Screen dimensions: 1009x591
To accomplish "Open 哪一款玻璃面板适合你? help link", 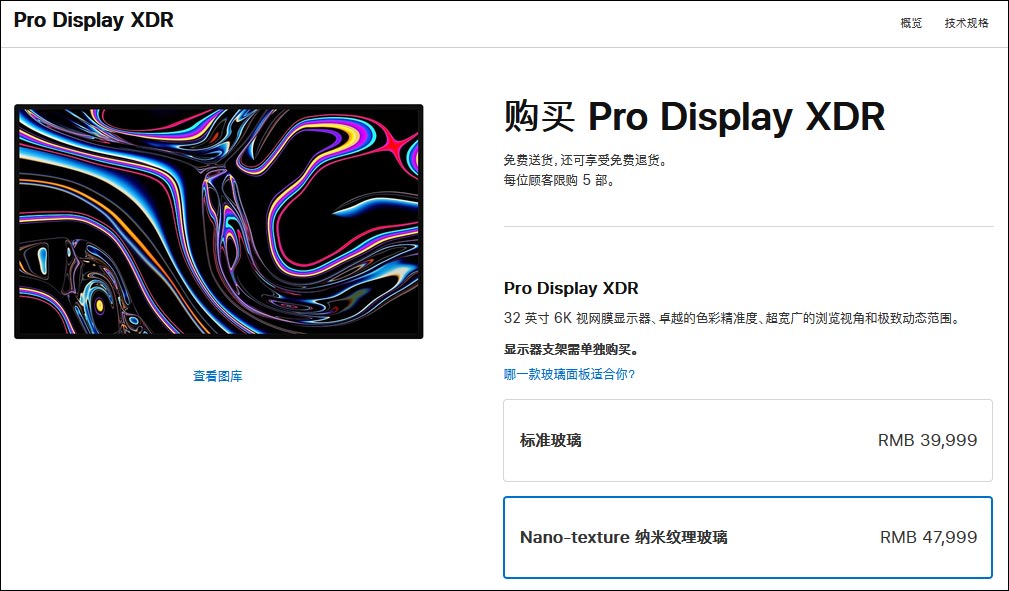I will pyautogui.click(x=569, y=374).
